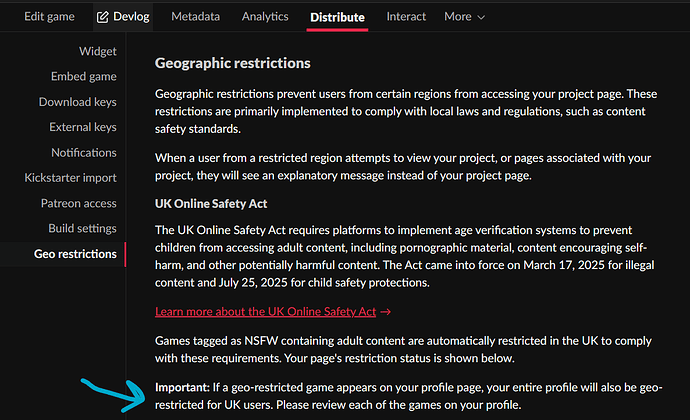
Task: Select Embed game sidebar item
Action: (x=84, y=77)
